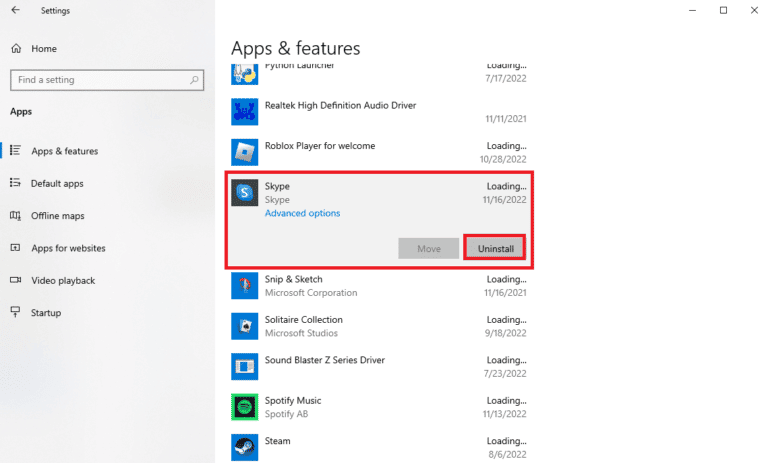Uninstall the Skype app
Image resolution: width=768 pixels, height=463 pixels.
point(495,248)
